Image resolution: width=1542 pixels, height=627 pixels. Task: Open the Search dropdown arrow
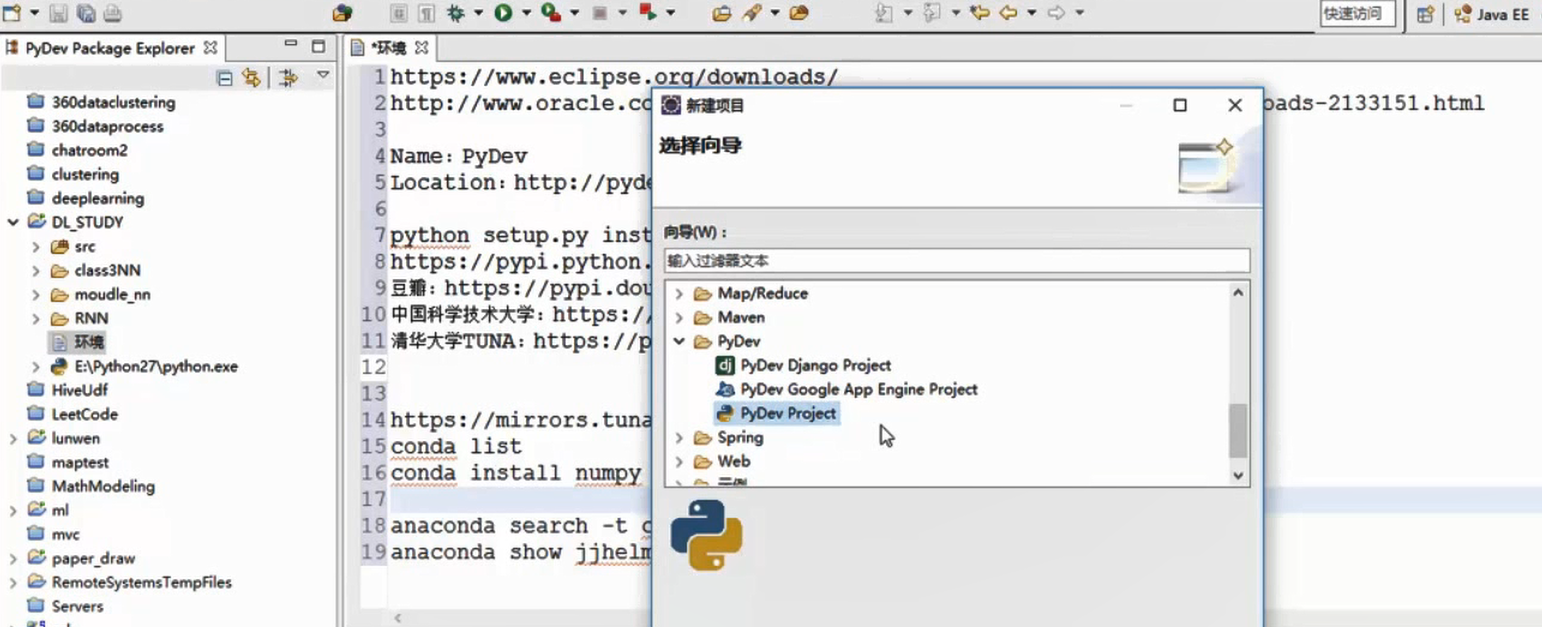point(775,13)
